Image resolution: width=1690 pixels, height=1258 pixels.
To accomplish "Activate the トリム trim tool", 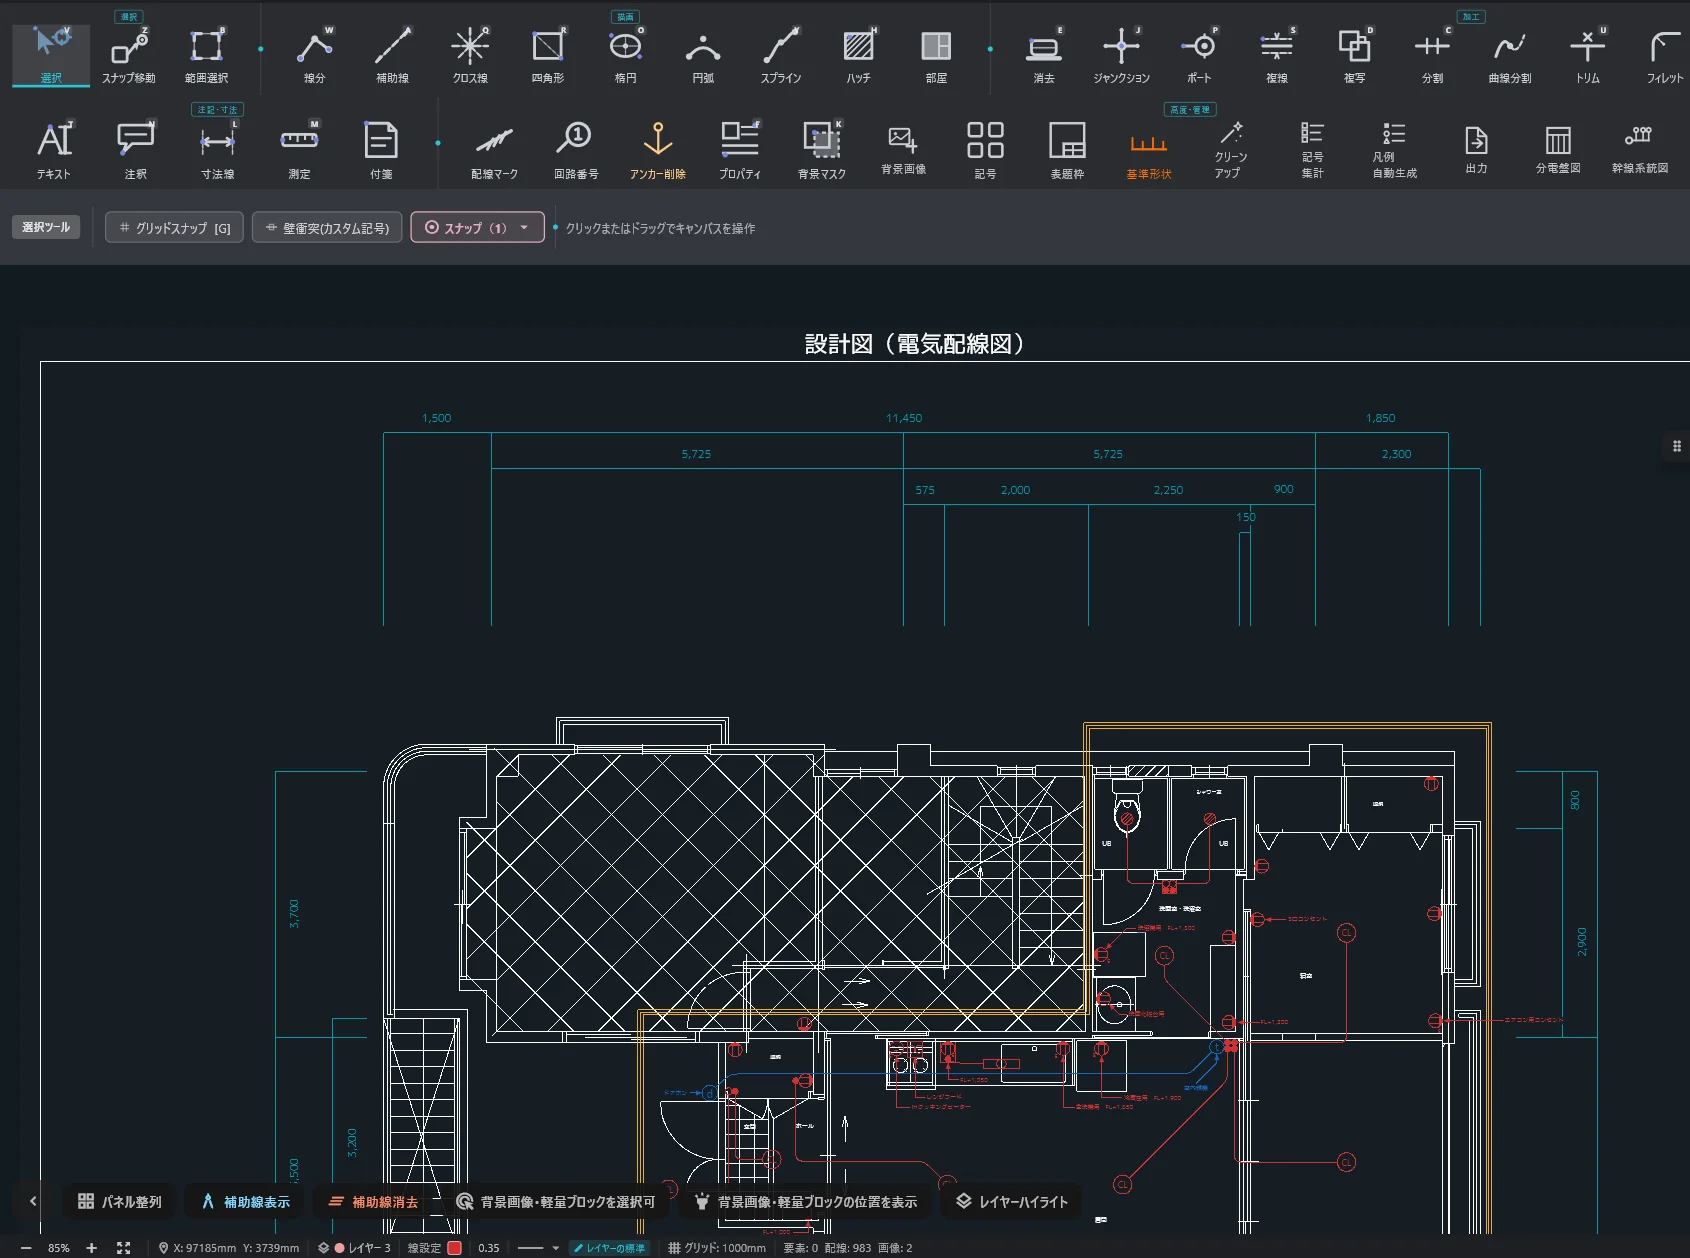I will click(1587, 55).
